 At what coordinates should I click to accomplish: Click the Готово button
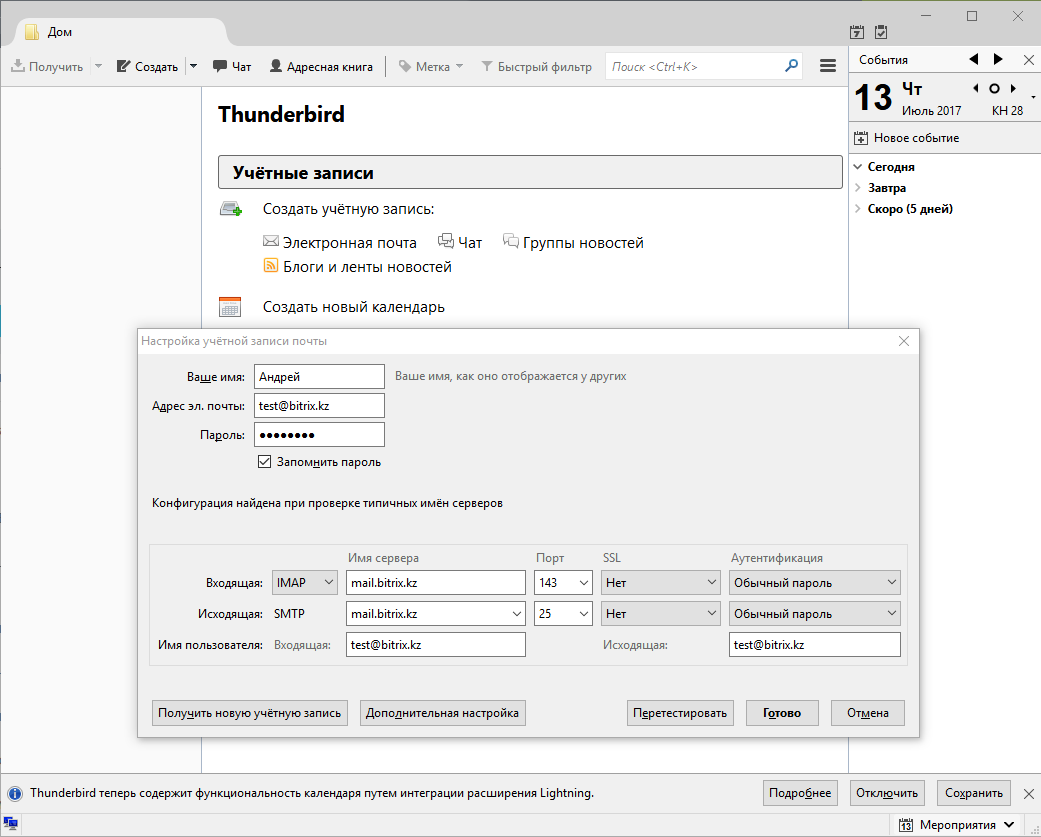point(782,713)
